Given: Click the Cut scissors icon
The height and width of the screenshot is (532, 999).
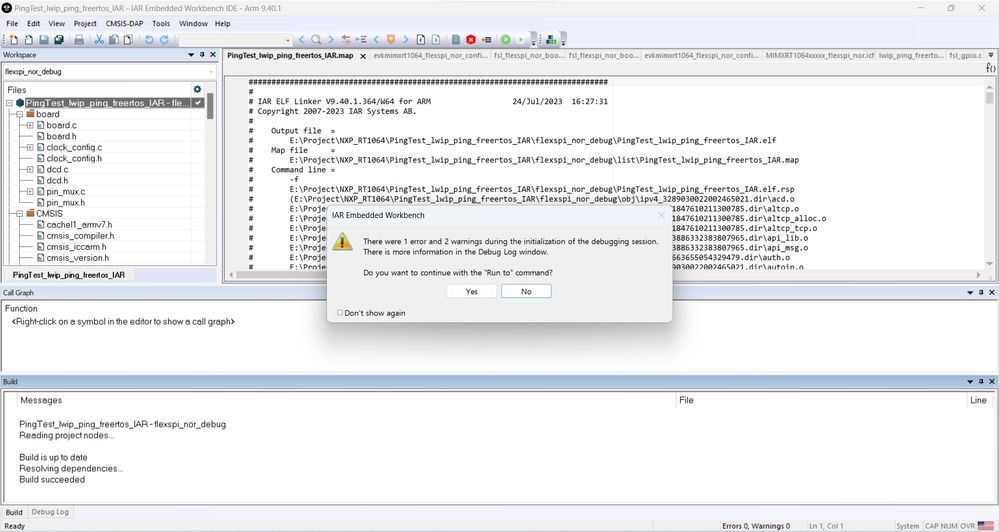Looking at the screenshot, I should 99,40.
